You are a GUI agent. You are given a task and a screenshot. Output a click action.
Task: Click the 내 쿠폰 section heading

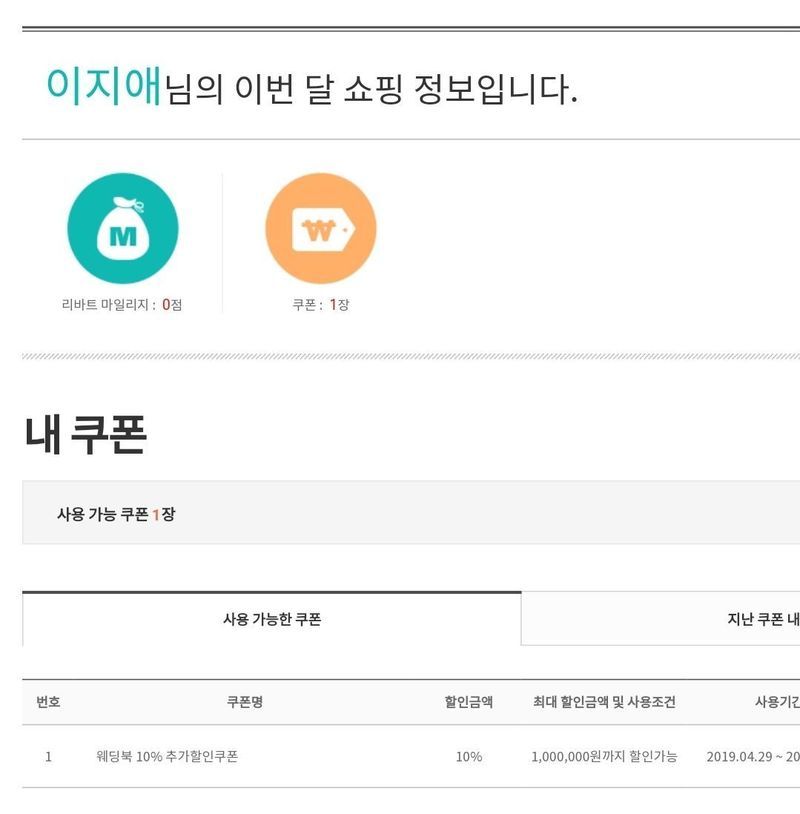point(85,436)
